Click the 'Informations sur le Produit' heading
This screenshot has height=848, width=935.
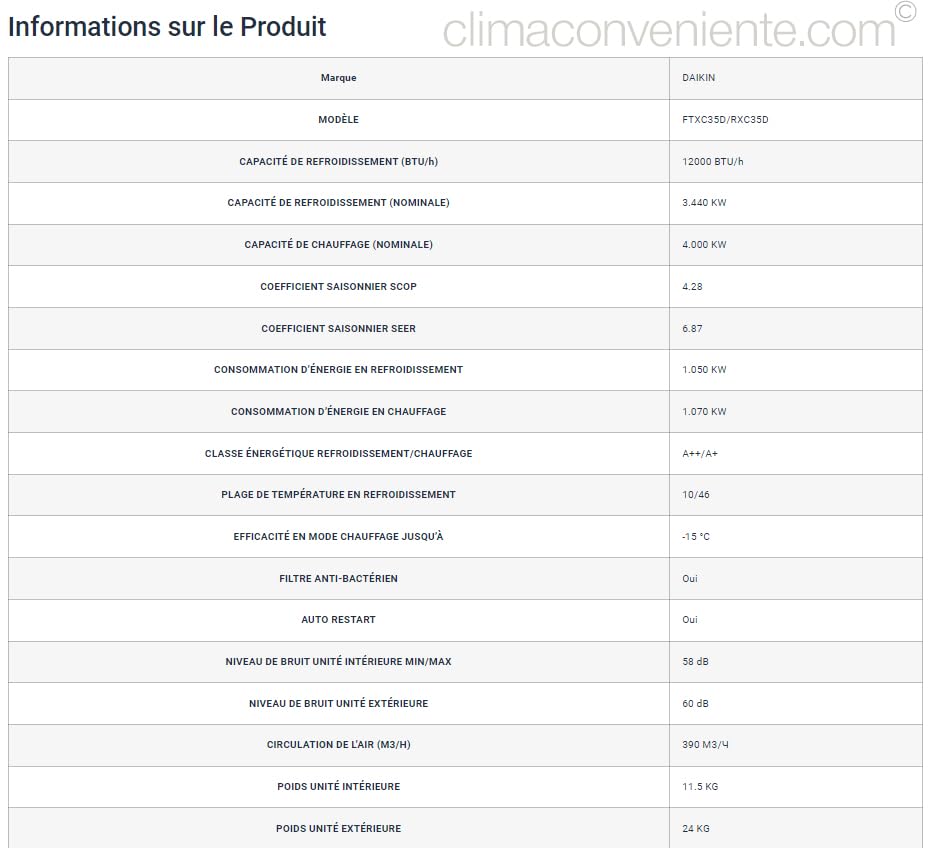[167, 26]
